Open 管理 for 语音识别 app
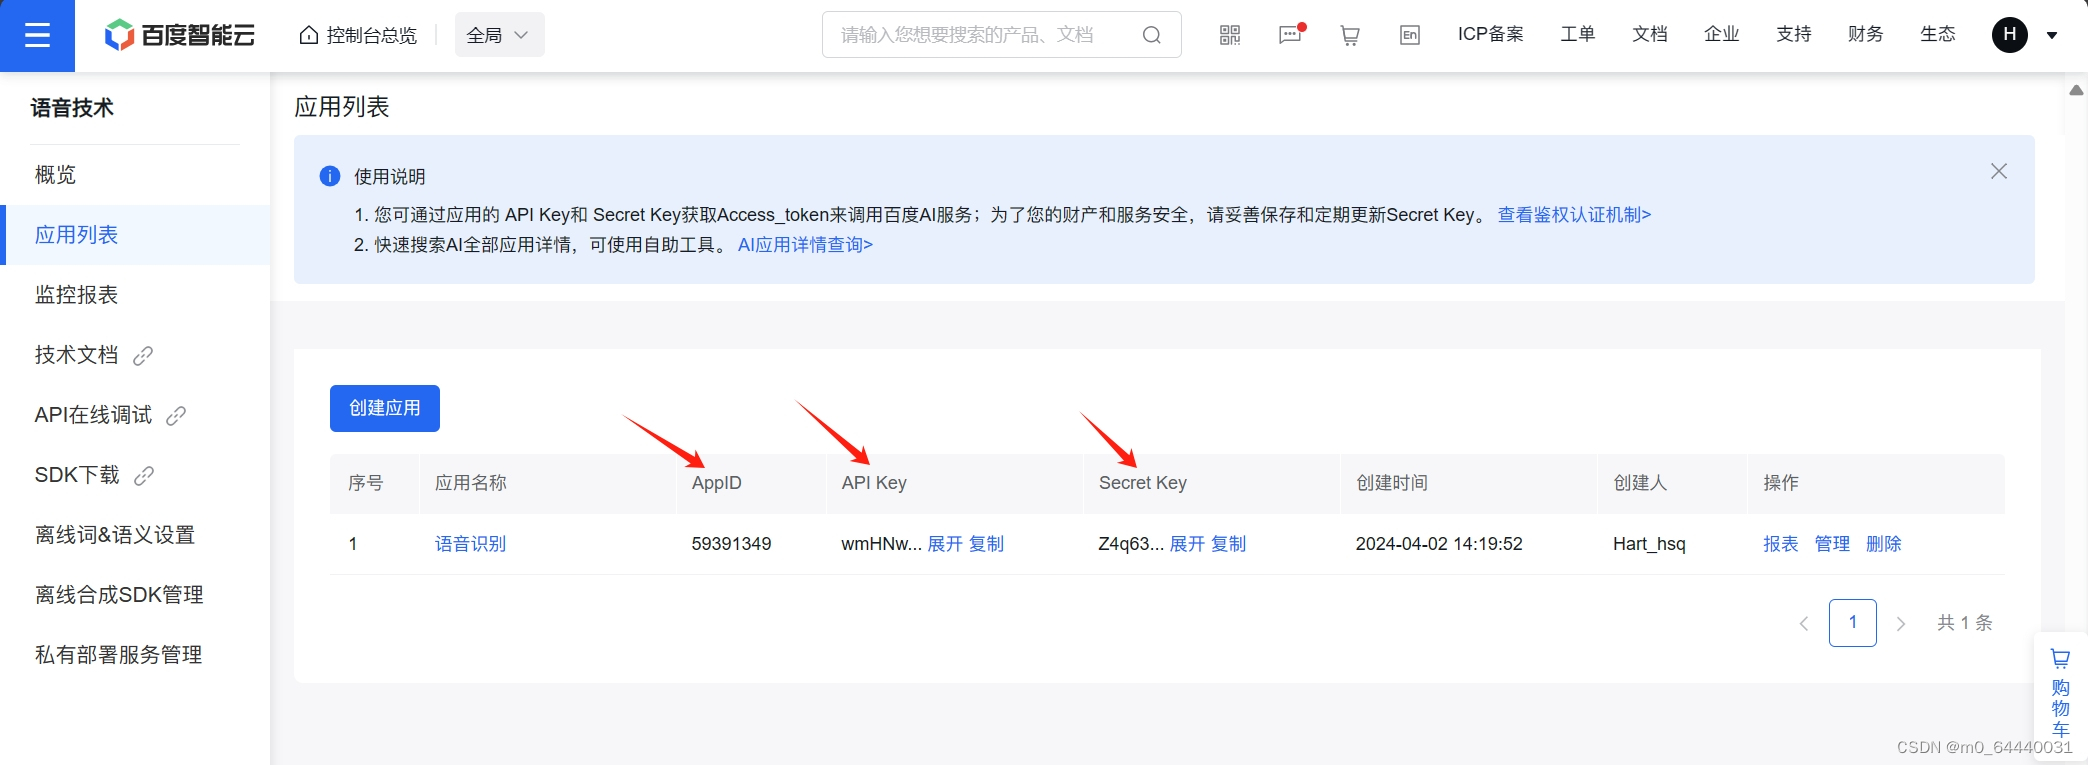The width and height of the screenshot is (2088, 765). (x=1832, y=544)
